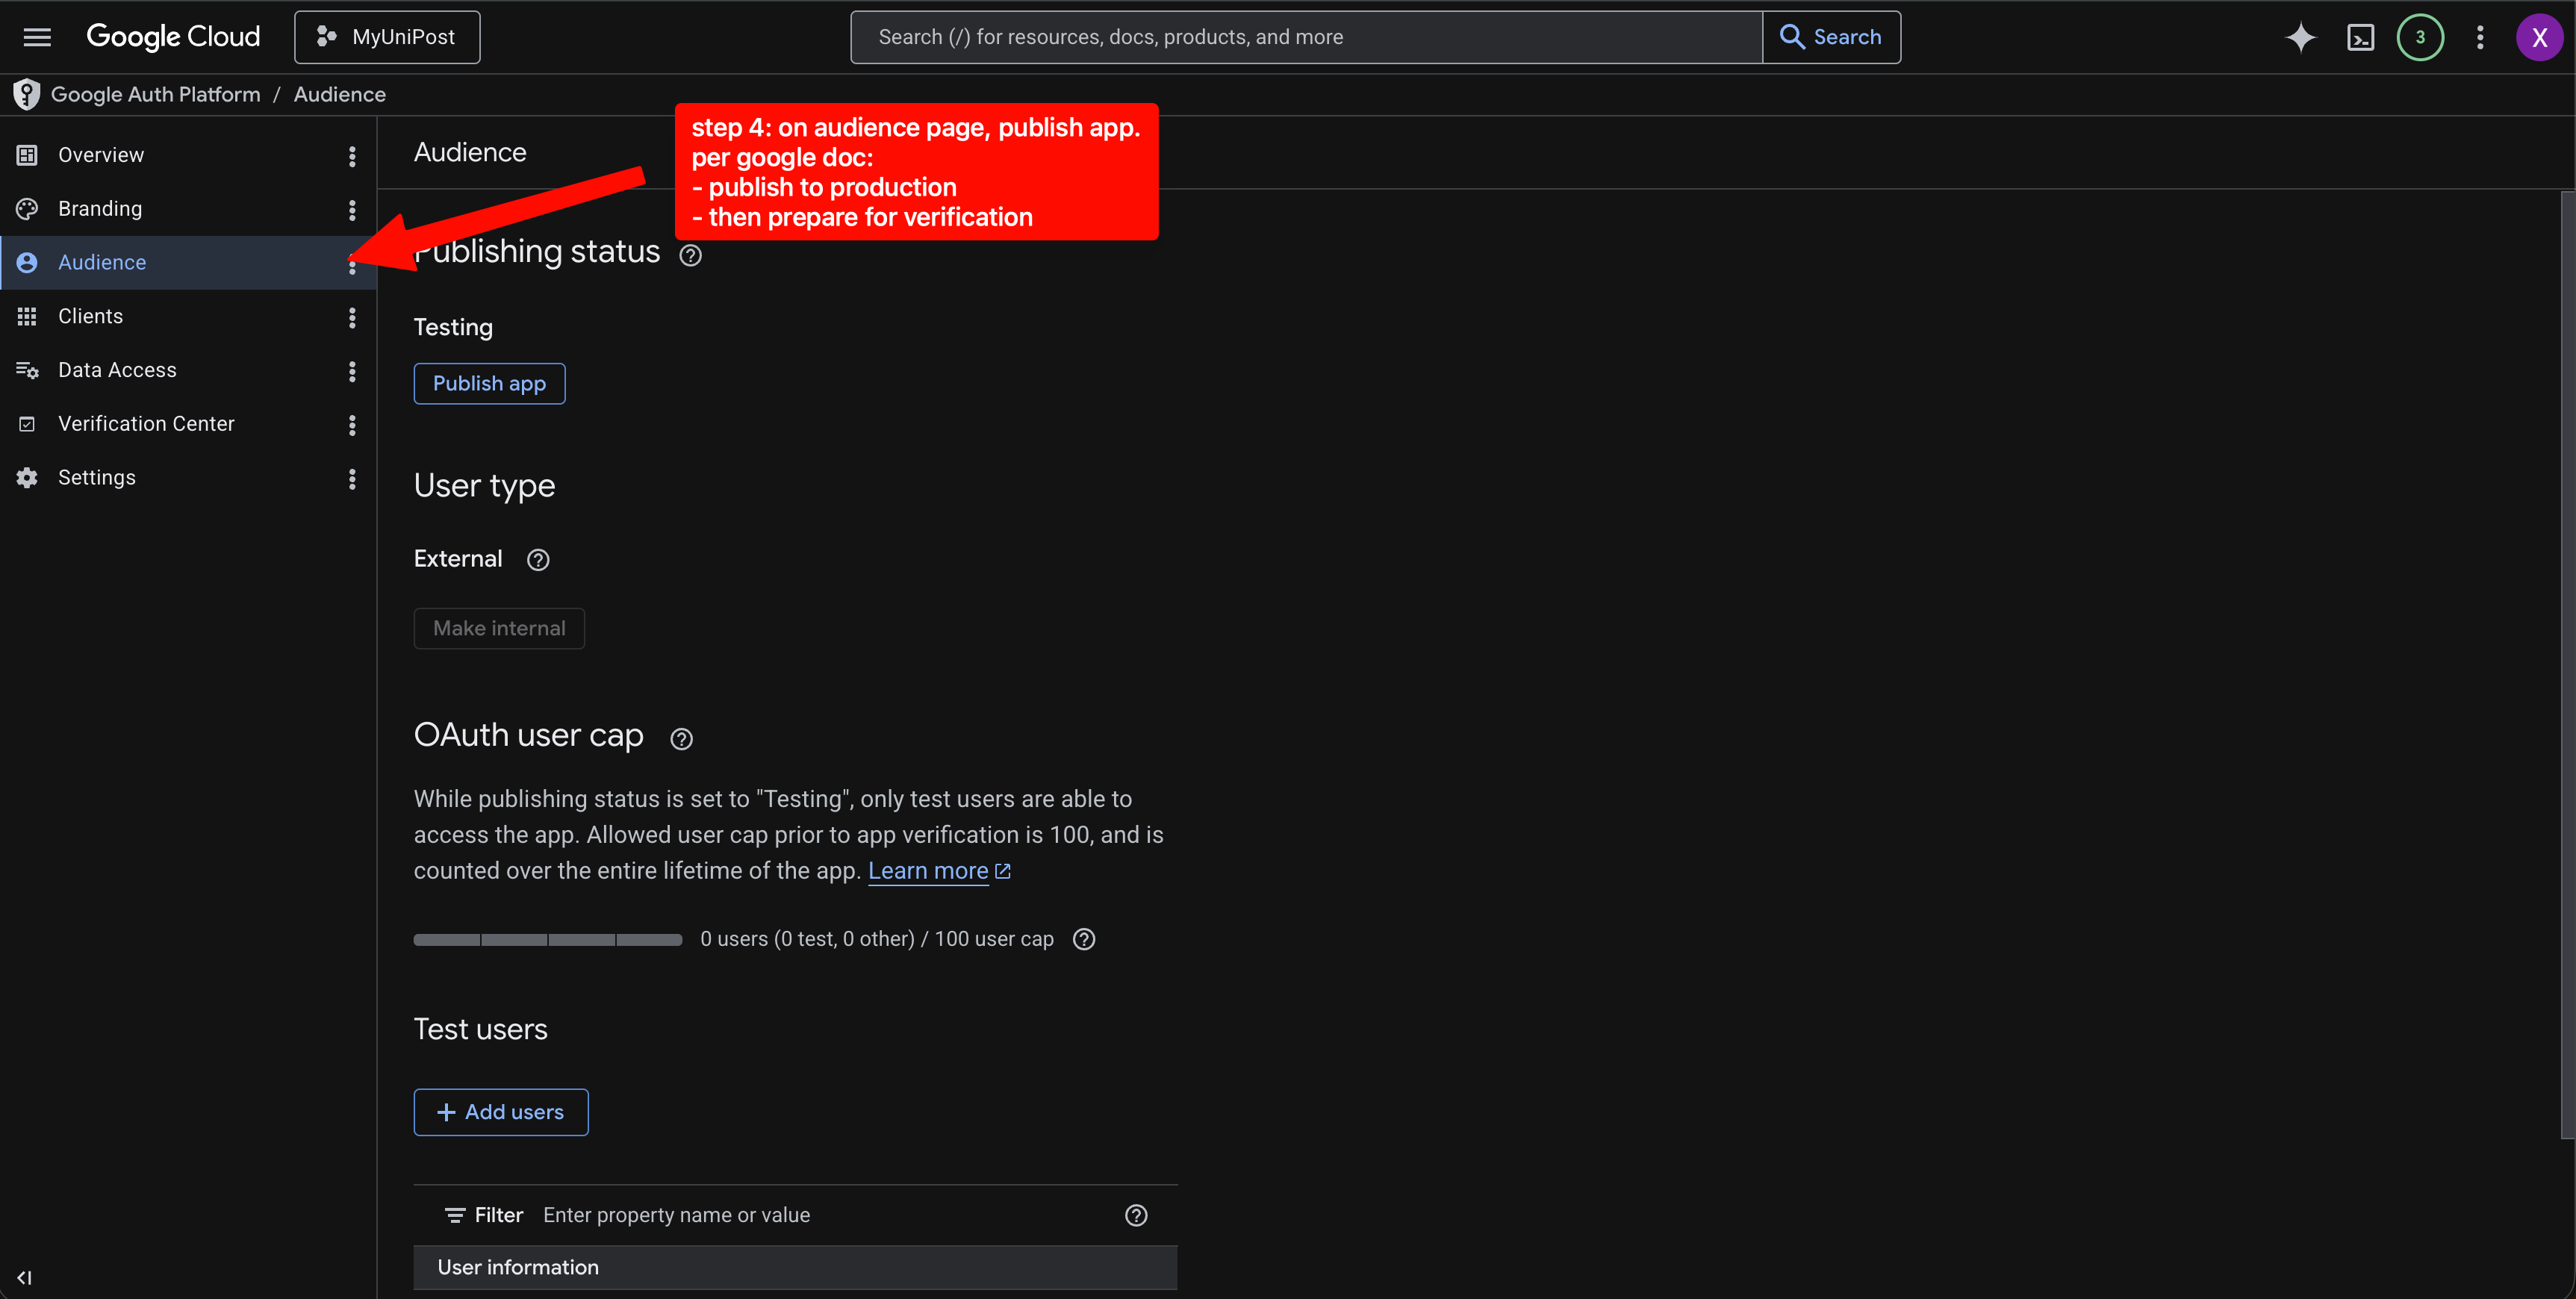
Task: Open notifications badge showing 3
Action: click(x=2420, y=37)
